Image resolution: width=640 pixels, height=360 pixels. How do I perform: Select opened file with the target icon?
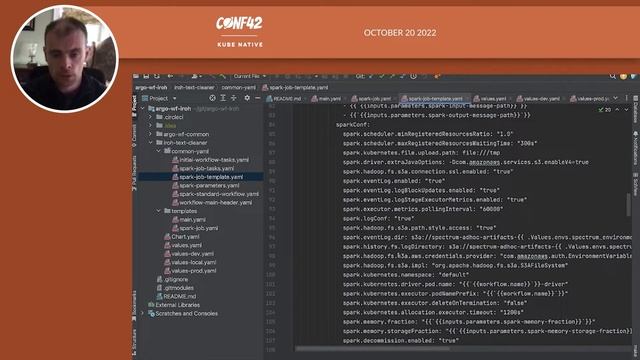pyautogui.click(x=212, y=98)
